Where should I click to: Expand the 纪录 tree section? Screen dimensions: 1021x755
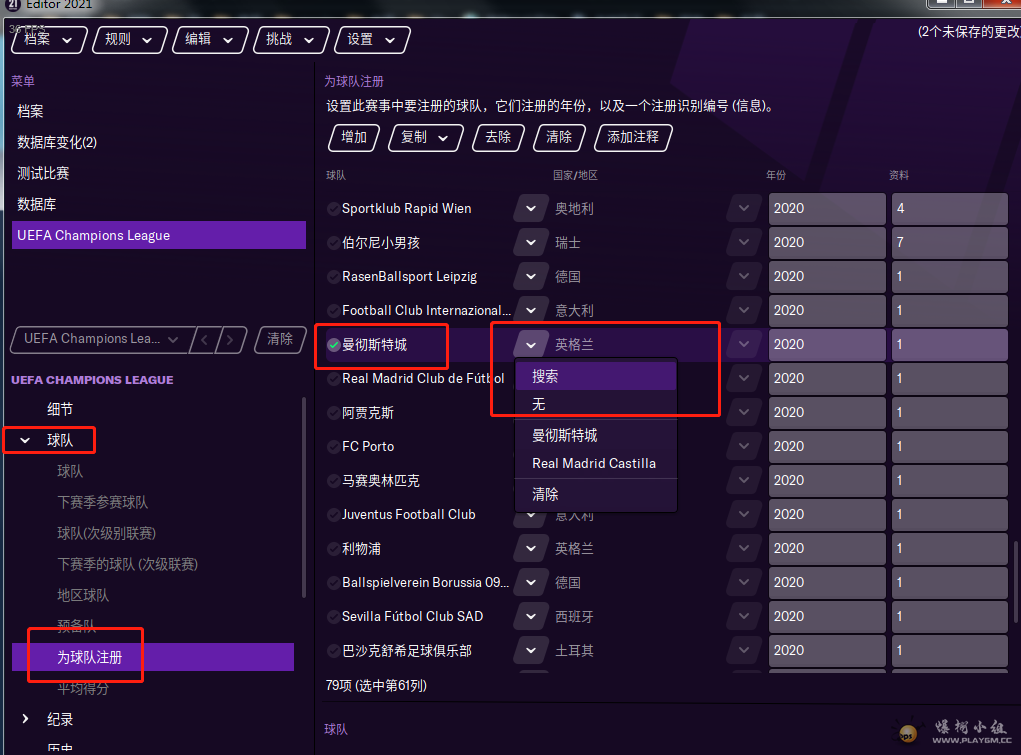[25, 719]
